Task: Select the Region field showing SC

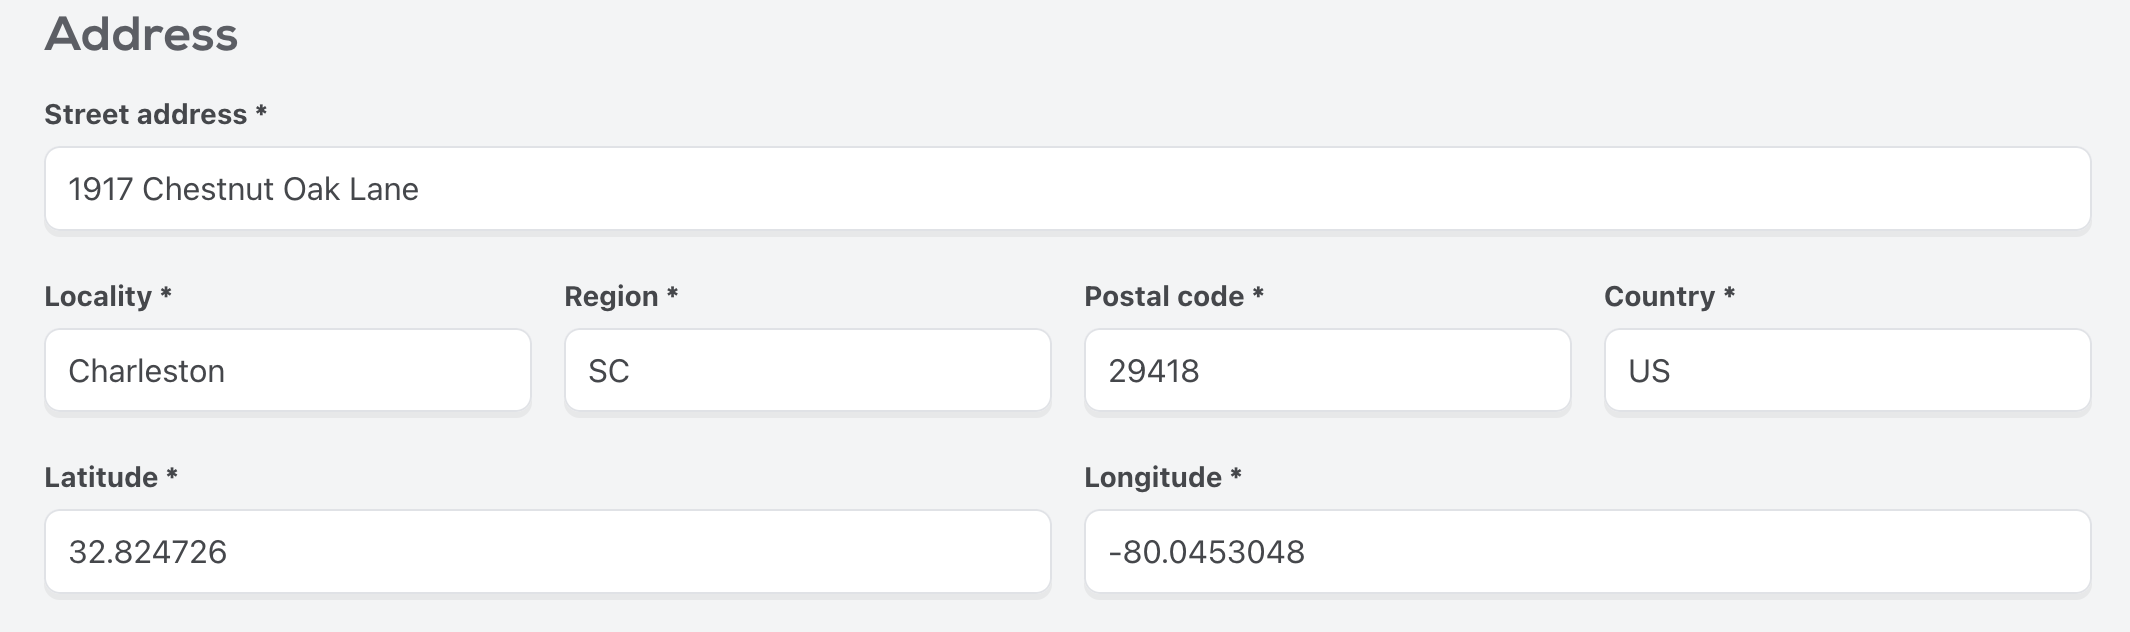Action: pyautogui.click(x=807, y=371)
